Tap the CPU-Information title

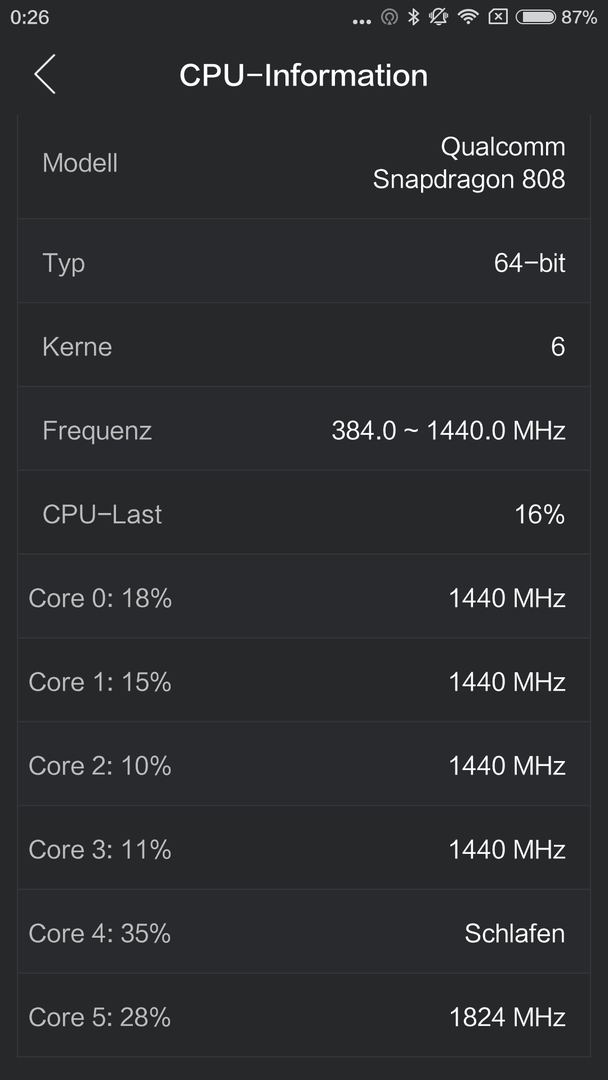[x=304, y=75]
